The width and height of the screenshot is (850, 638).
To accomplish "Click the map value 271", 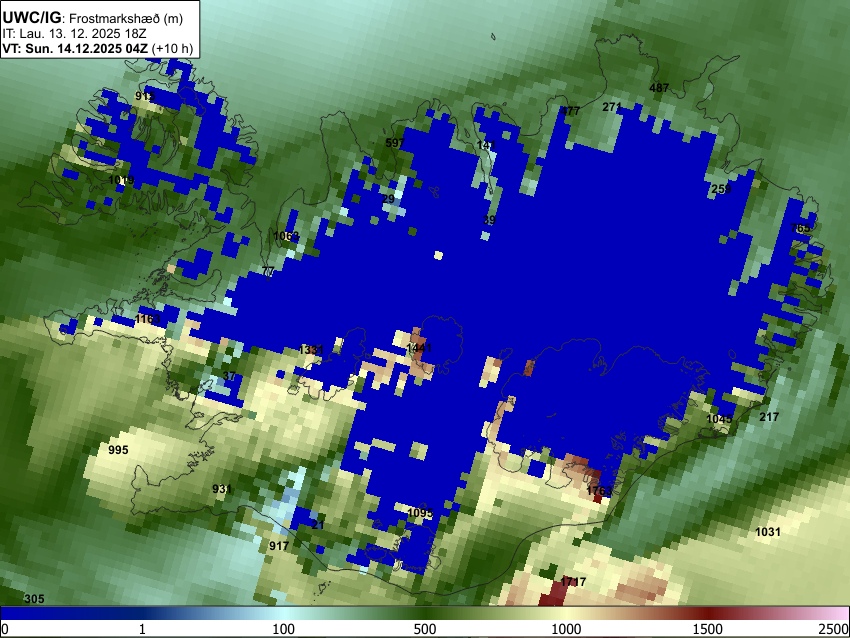I will point(612,107).
